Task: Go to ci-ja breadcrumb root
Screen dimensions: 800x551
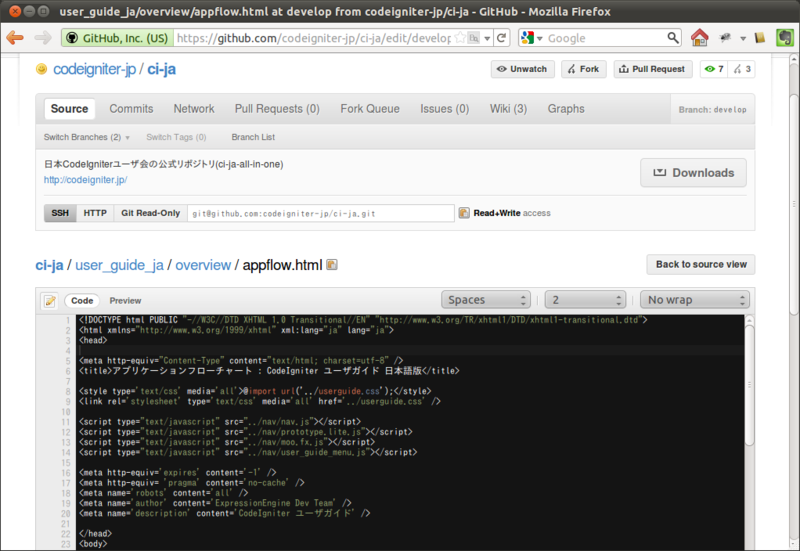Action: pyautogui.click(x=49, y=265)
